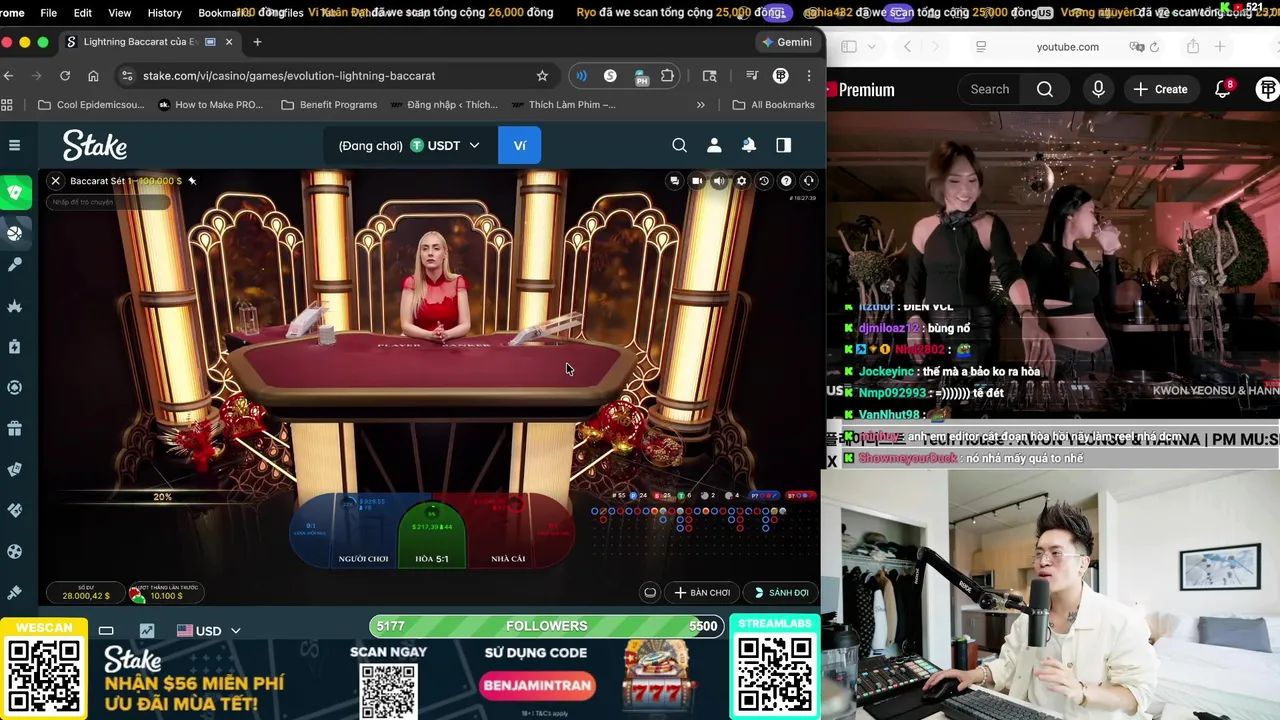Open the game settings gear
The height and width of the screenshot is (720, 1280).
741,181
